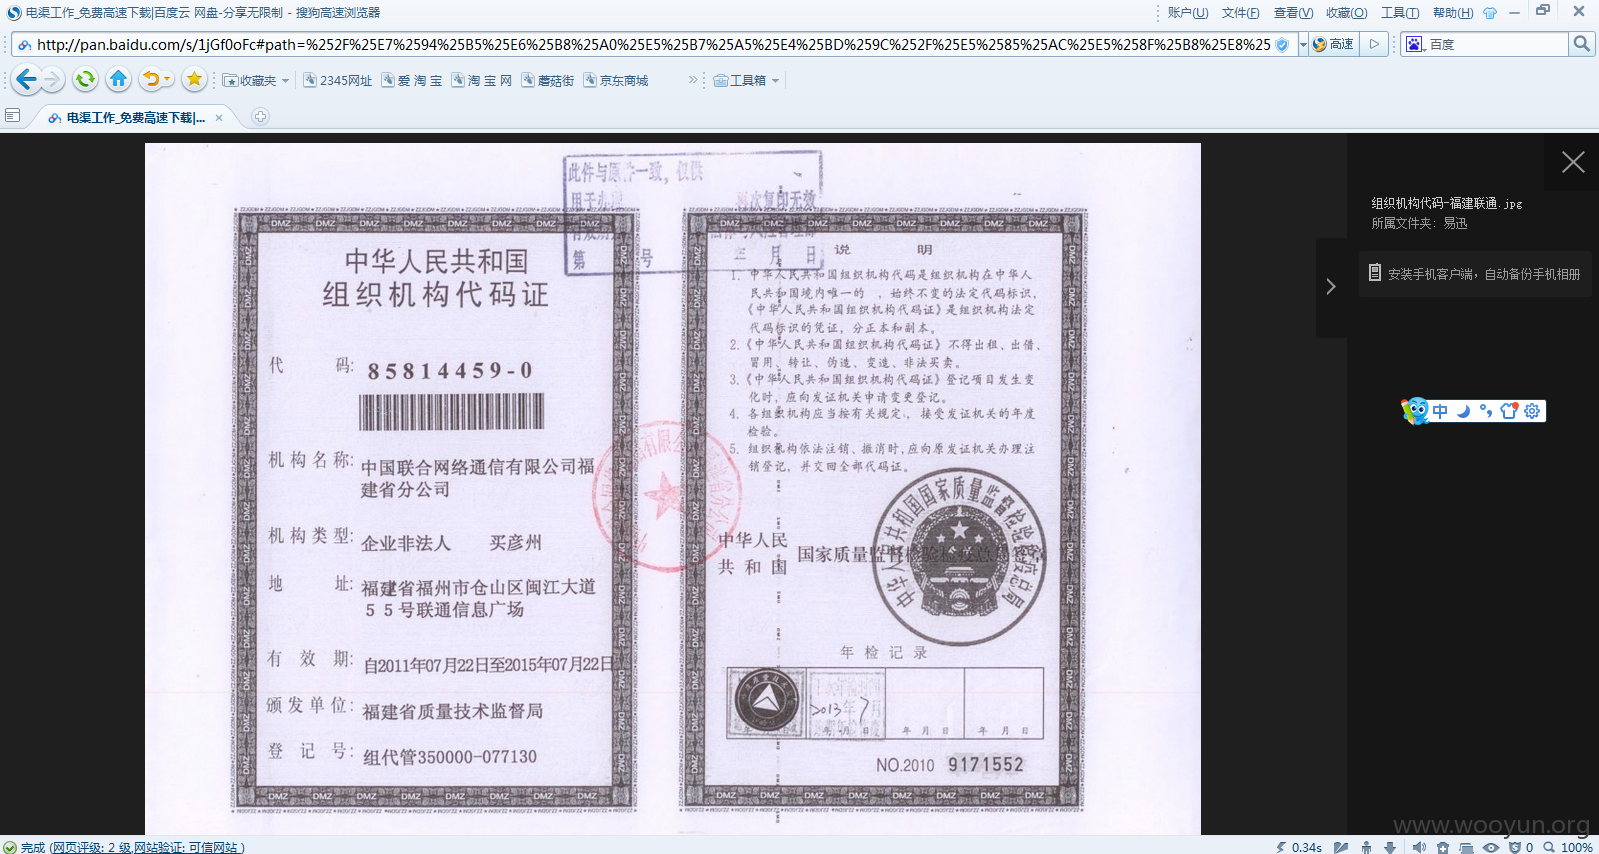Choose search engine via Baidu paw icon
Viewport: 1599px width, 854px height.
pos(1414,44)
